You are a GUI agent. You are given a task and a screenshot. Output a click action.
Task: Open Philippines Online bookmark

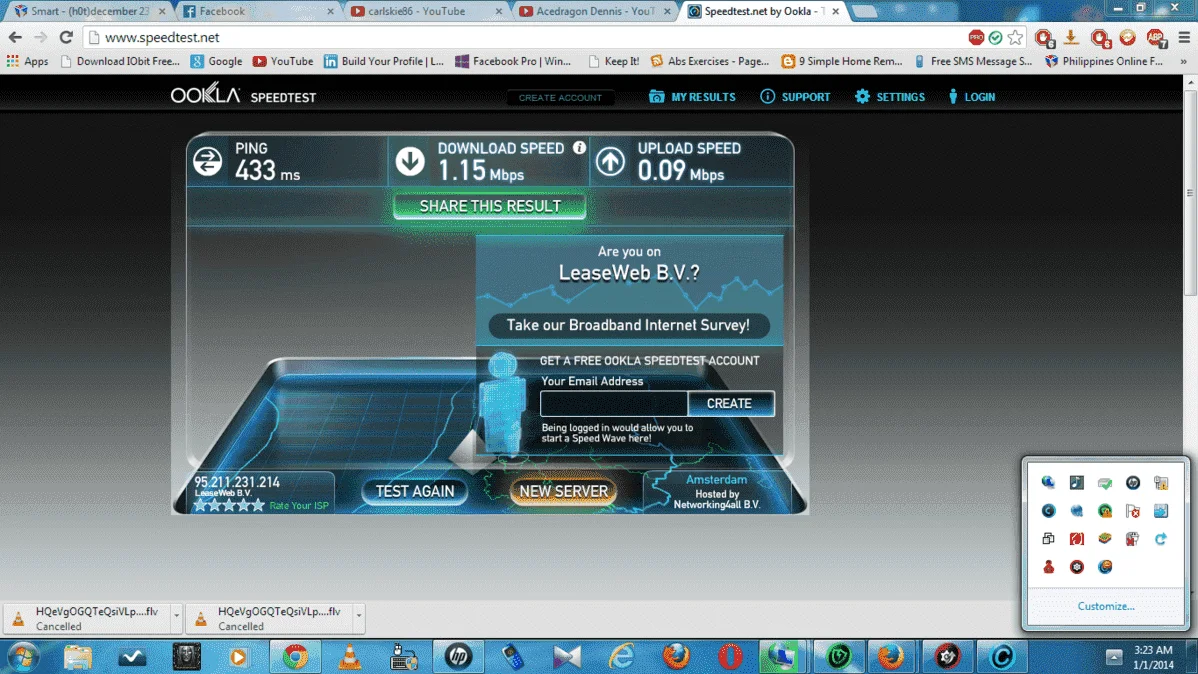[x=1104, y=61]
